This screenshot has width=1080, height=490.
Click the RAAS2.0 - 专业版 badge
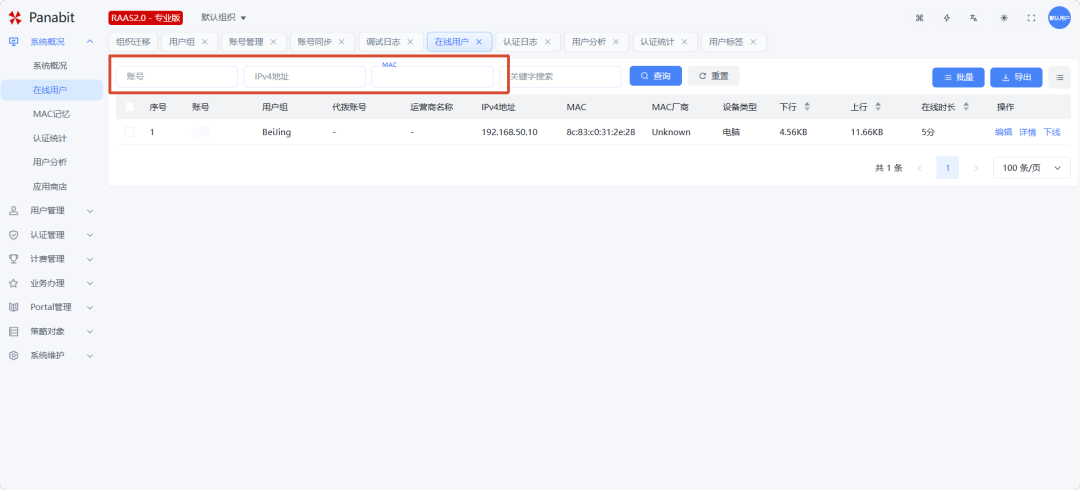(x=145, y=18)
